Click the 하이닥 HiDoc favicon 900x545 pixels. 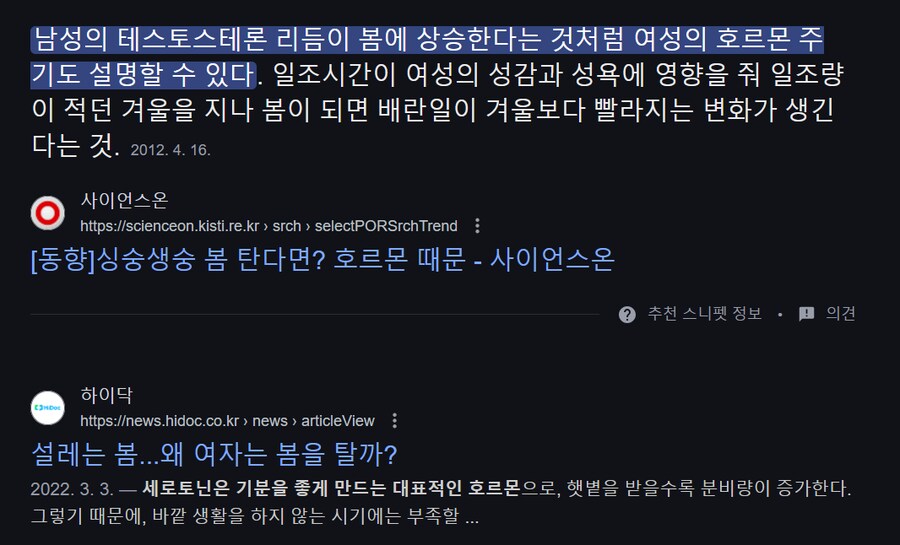pyautogui.click(x=48, y=408)
